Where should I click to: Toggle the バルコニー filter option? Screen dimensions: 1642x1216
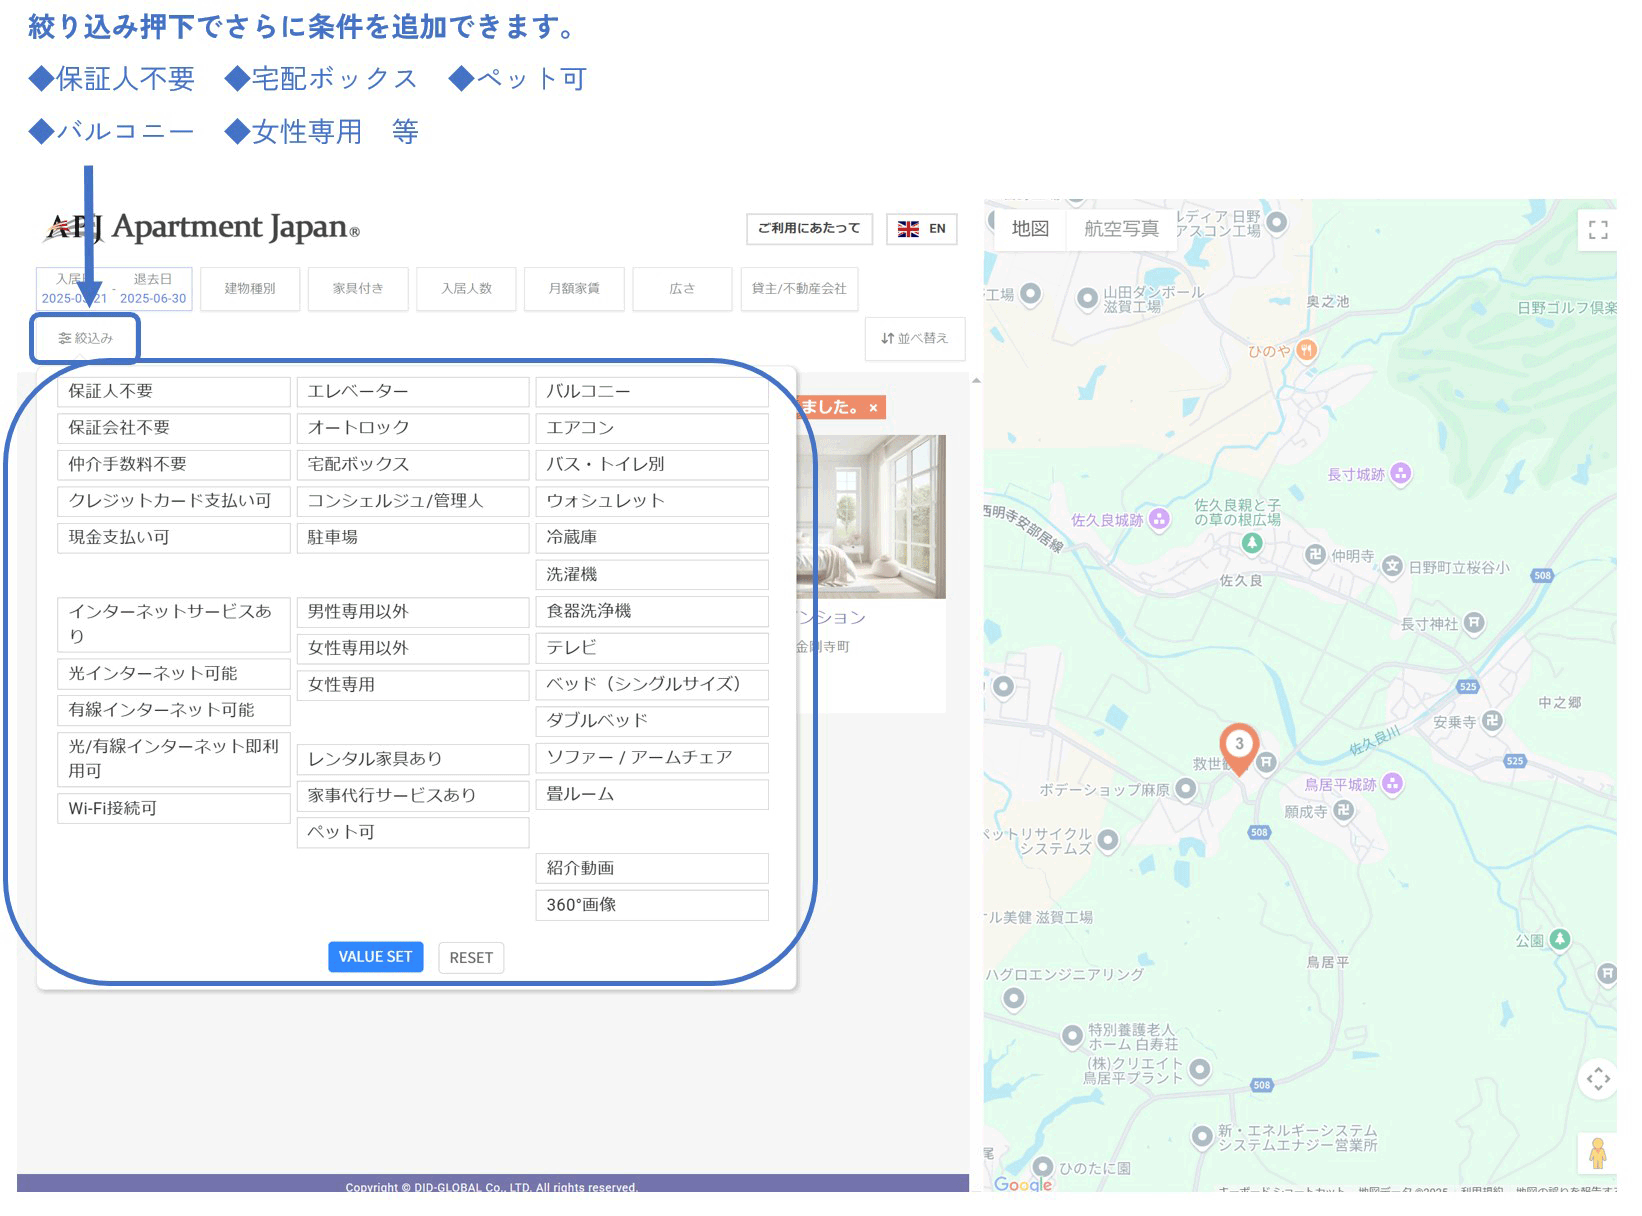(651, 391)
